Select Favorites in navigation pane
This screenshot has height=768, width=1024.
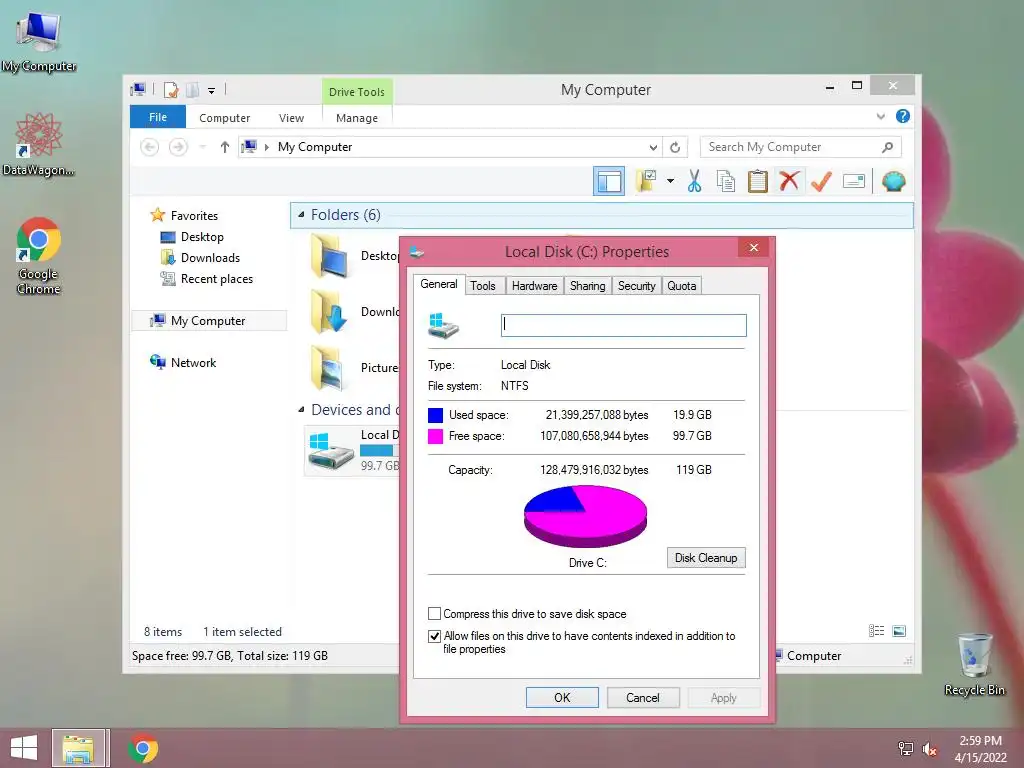coord(194,216)
